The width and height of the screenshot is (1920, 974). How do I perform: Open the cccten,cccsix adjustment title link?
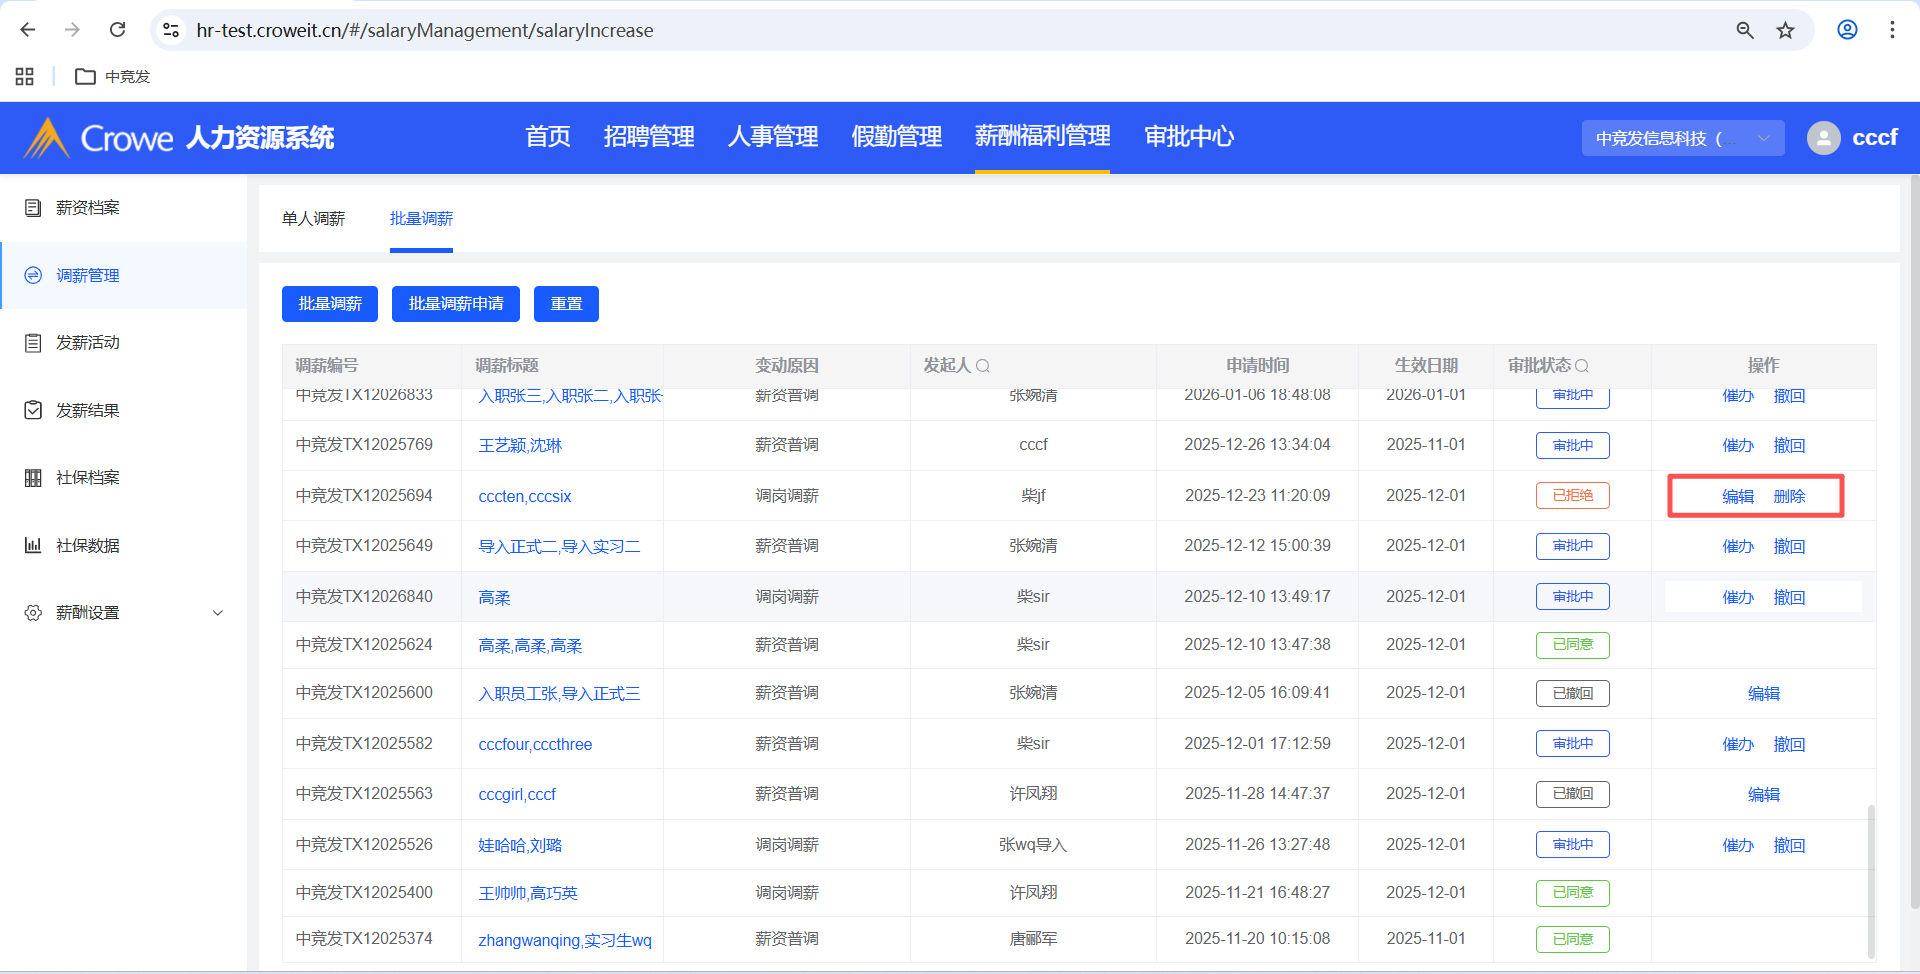click(525, 497)
